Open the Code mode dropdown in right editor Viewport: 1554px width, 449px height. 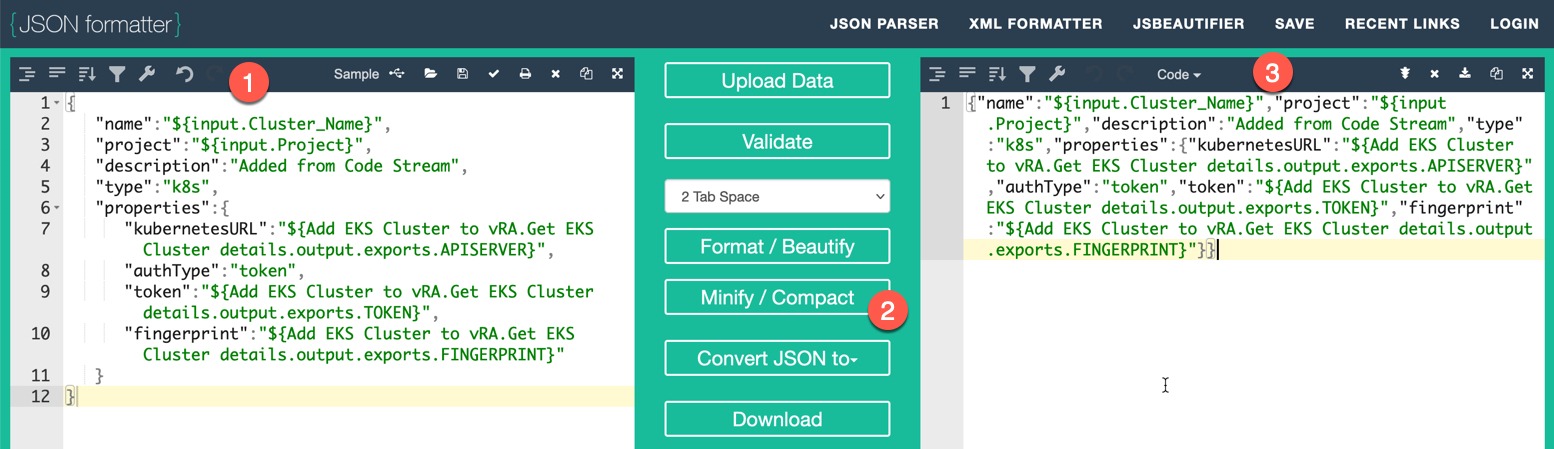pyautogui.click(x=1179, y=74)
